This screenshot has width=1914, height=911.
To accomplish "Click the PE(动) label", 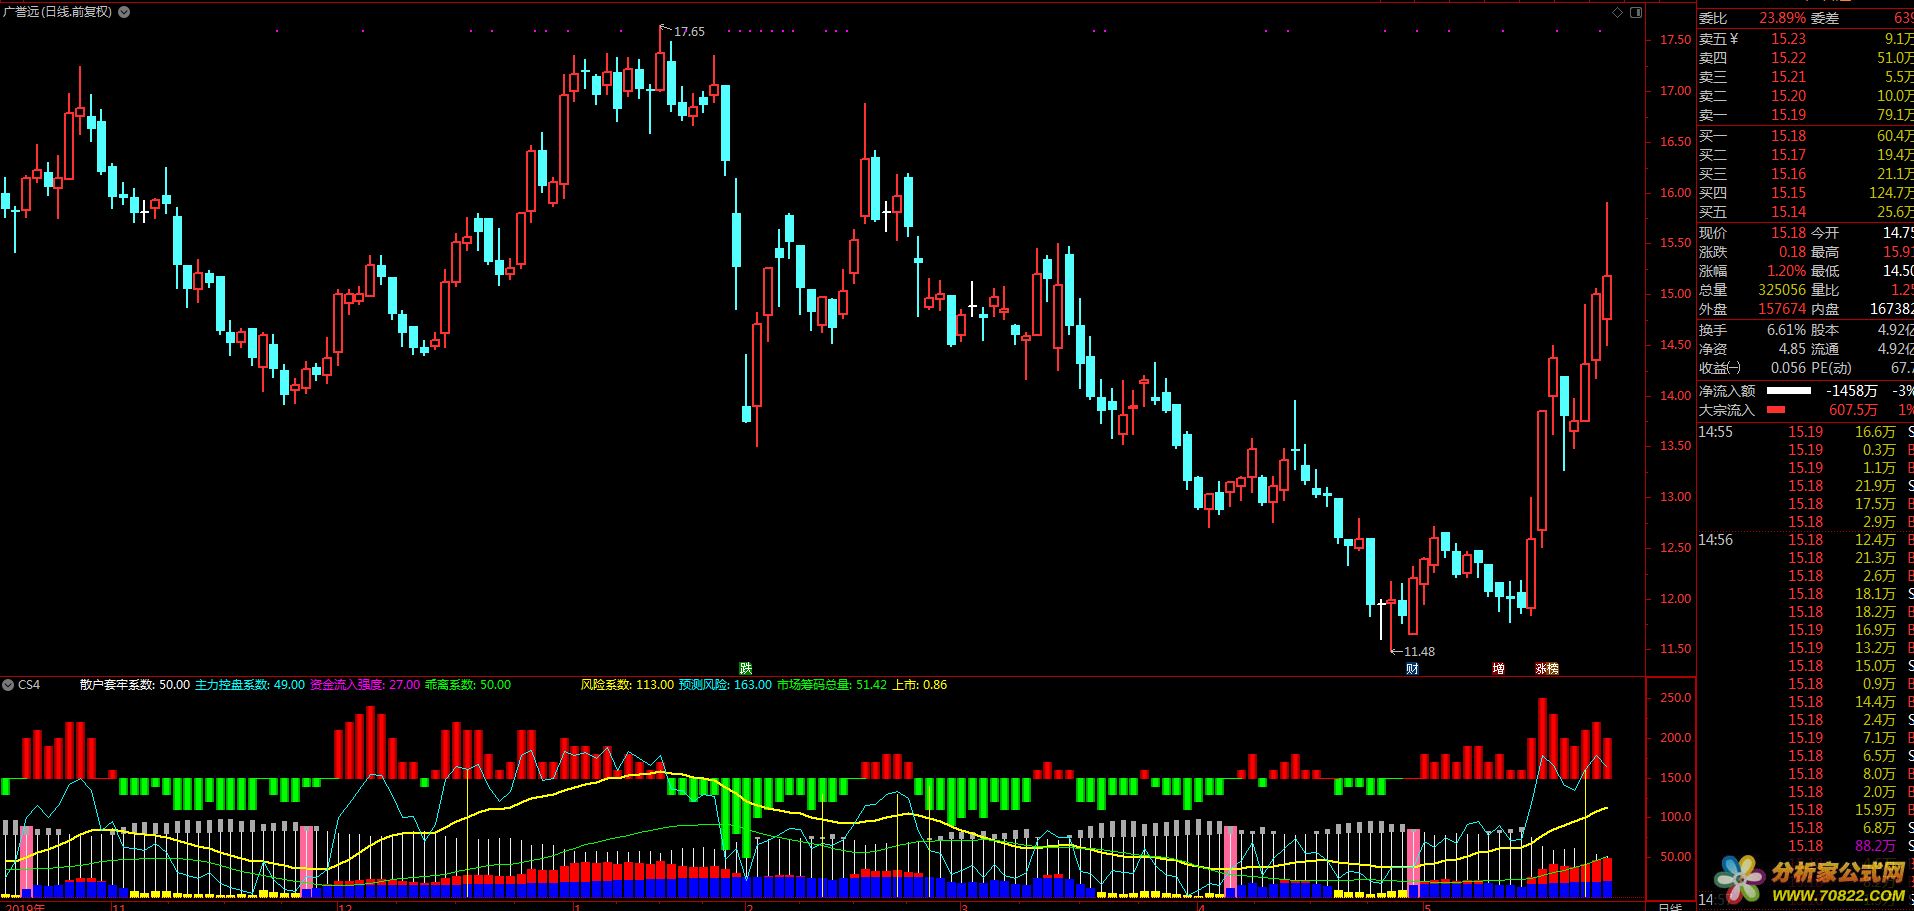I will tap(1832, 368).
